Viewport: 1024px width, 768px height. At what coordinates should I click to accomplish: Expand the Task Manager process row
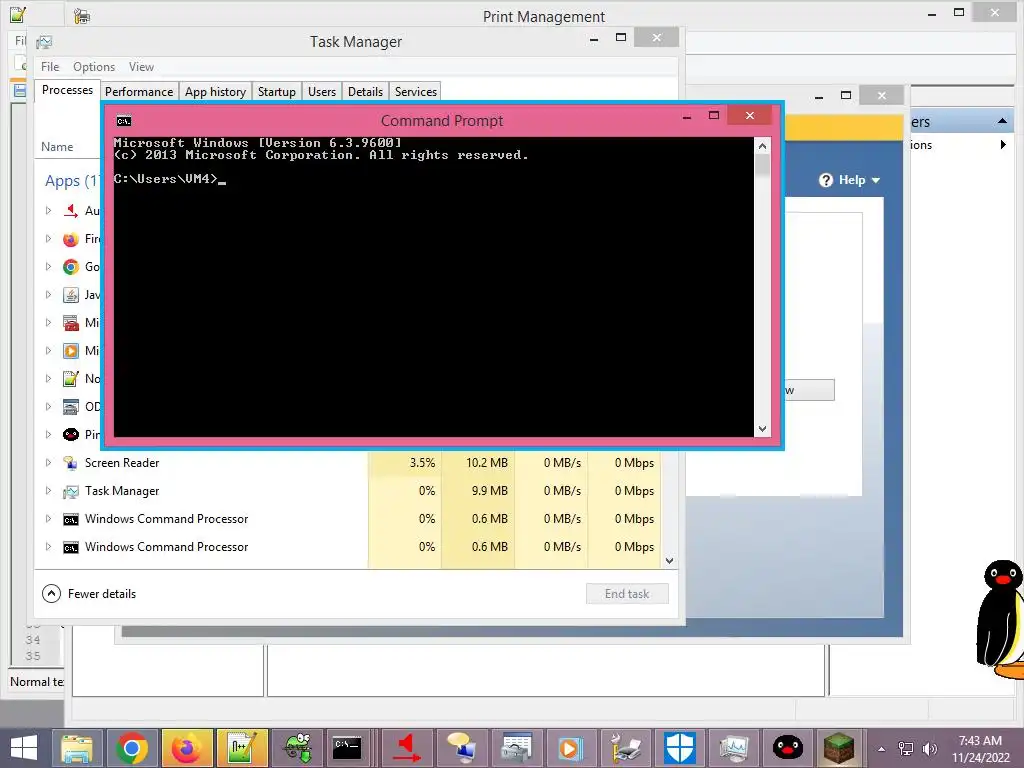coord(48,490)
